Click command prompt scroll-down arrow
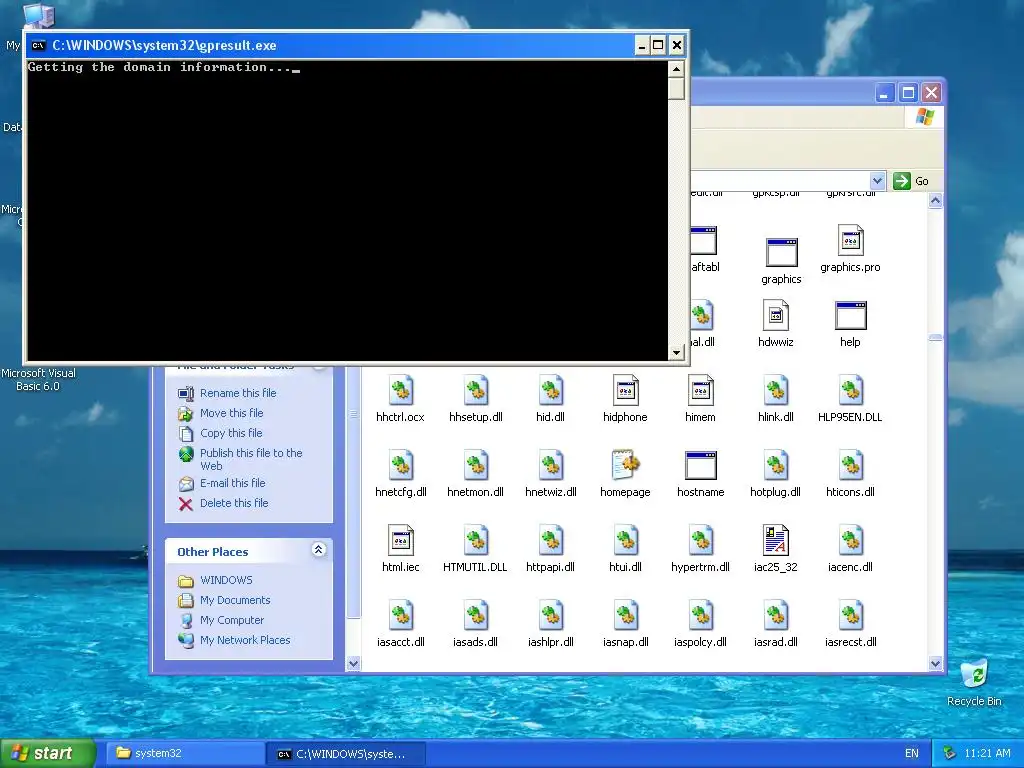 676,353
